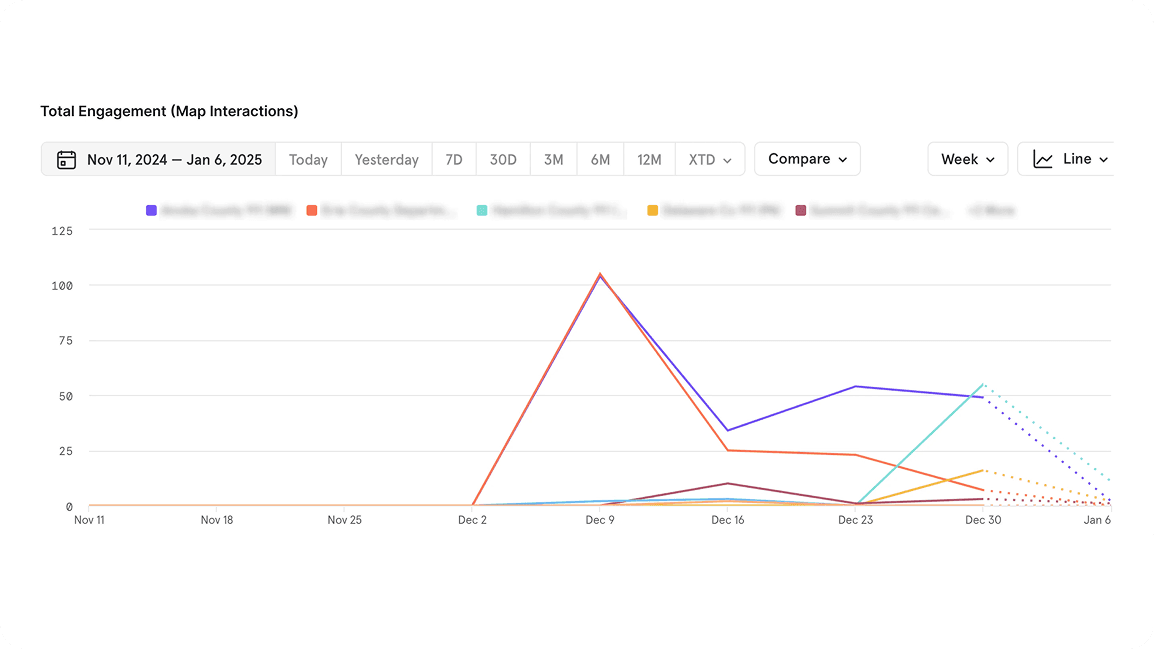Toggle the orange-red legend series
This screenshot has height=649, width=1154.
coord(382,211)
